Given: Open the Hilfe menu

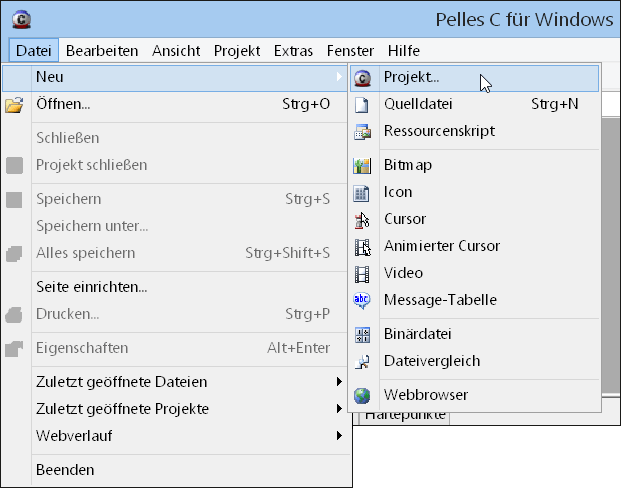Looking at the screenshot, I should click(x=404, y=50).
